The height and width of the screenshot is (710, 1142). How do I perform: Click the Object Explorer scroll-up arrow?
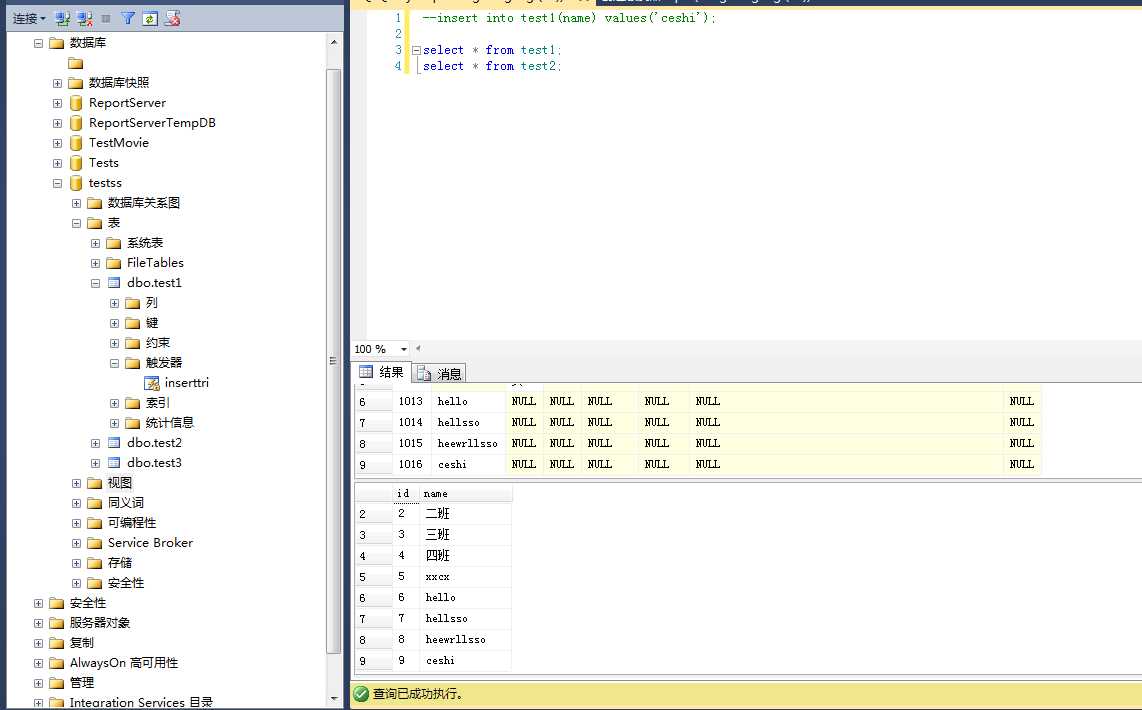tap(334, 42)
